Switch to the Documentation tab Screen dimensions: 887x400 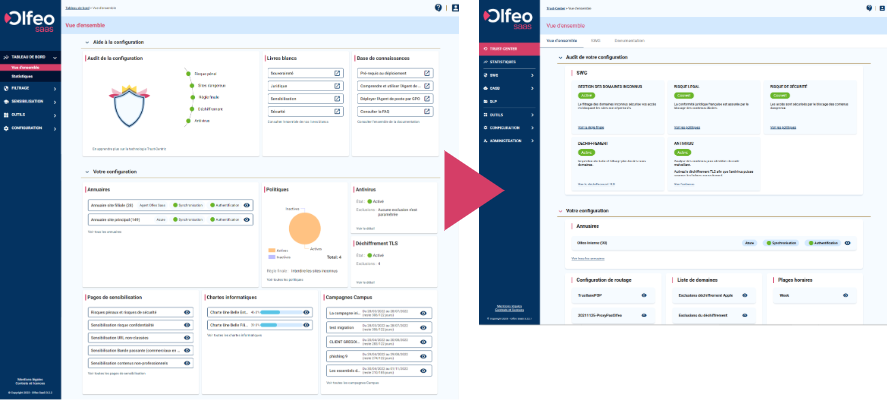click(x=629, y=40)
